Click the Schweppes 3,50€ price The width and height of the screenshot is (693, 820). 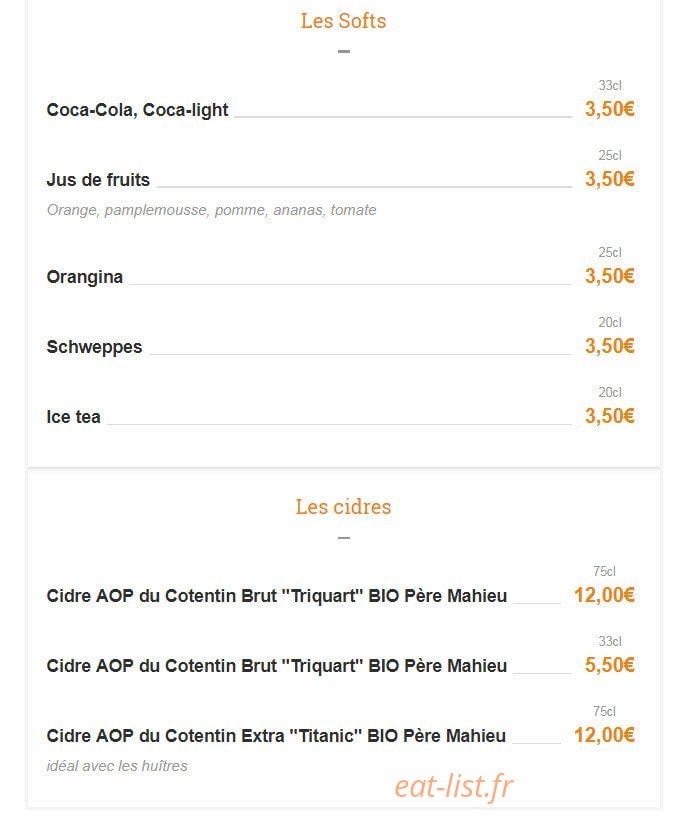[x=609, y=346]
